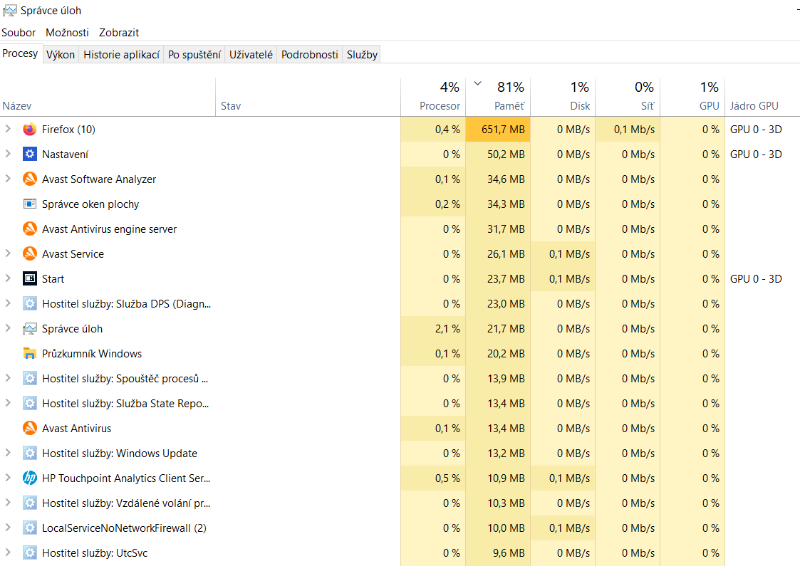Click the Start process icon
The height and width of the screenshot is (566, 800).
tap(30, 279)
